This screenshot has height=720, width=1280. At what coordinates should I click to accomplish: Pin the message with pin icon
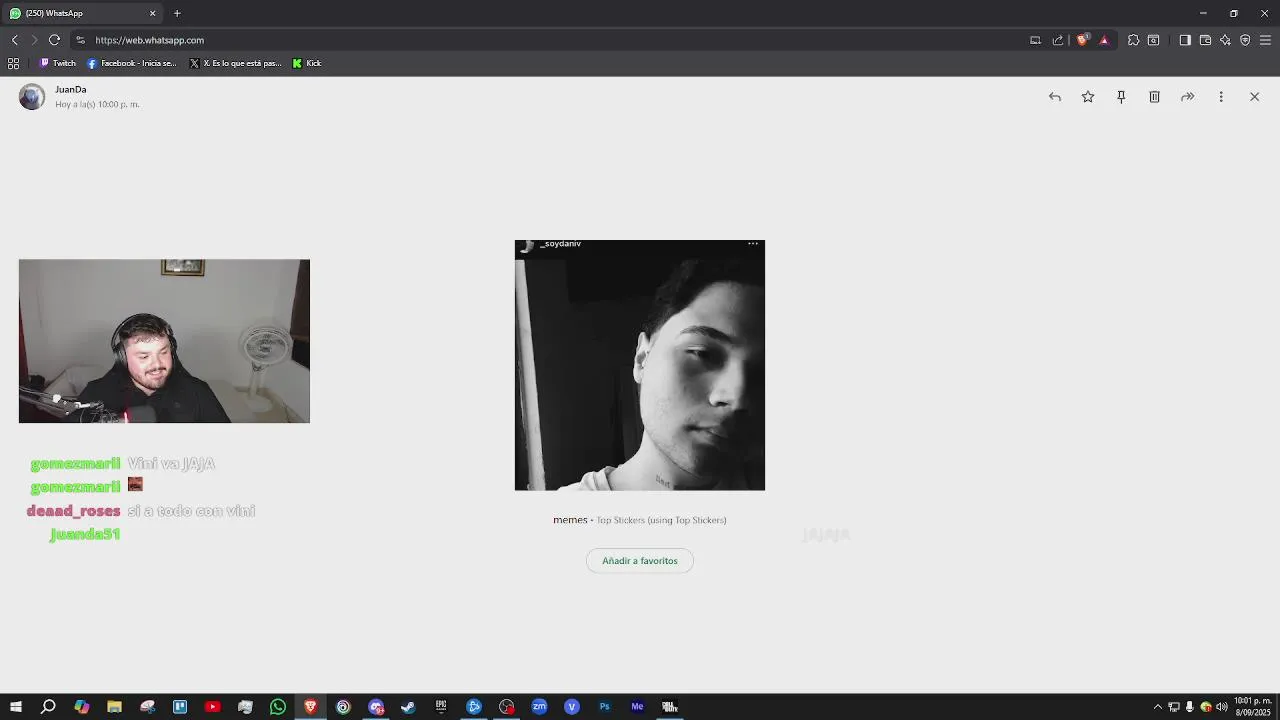pos(1121,97)
